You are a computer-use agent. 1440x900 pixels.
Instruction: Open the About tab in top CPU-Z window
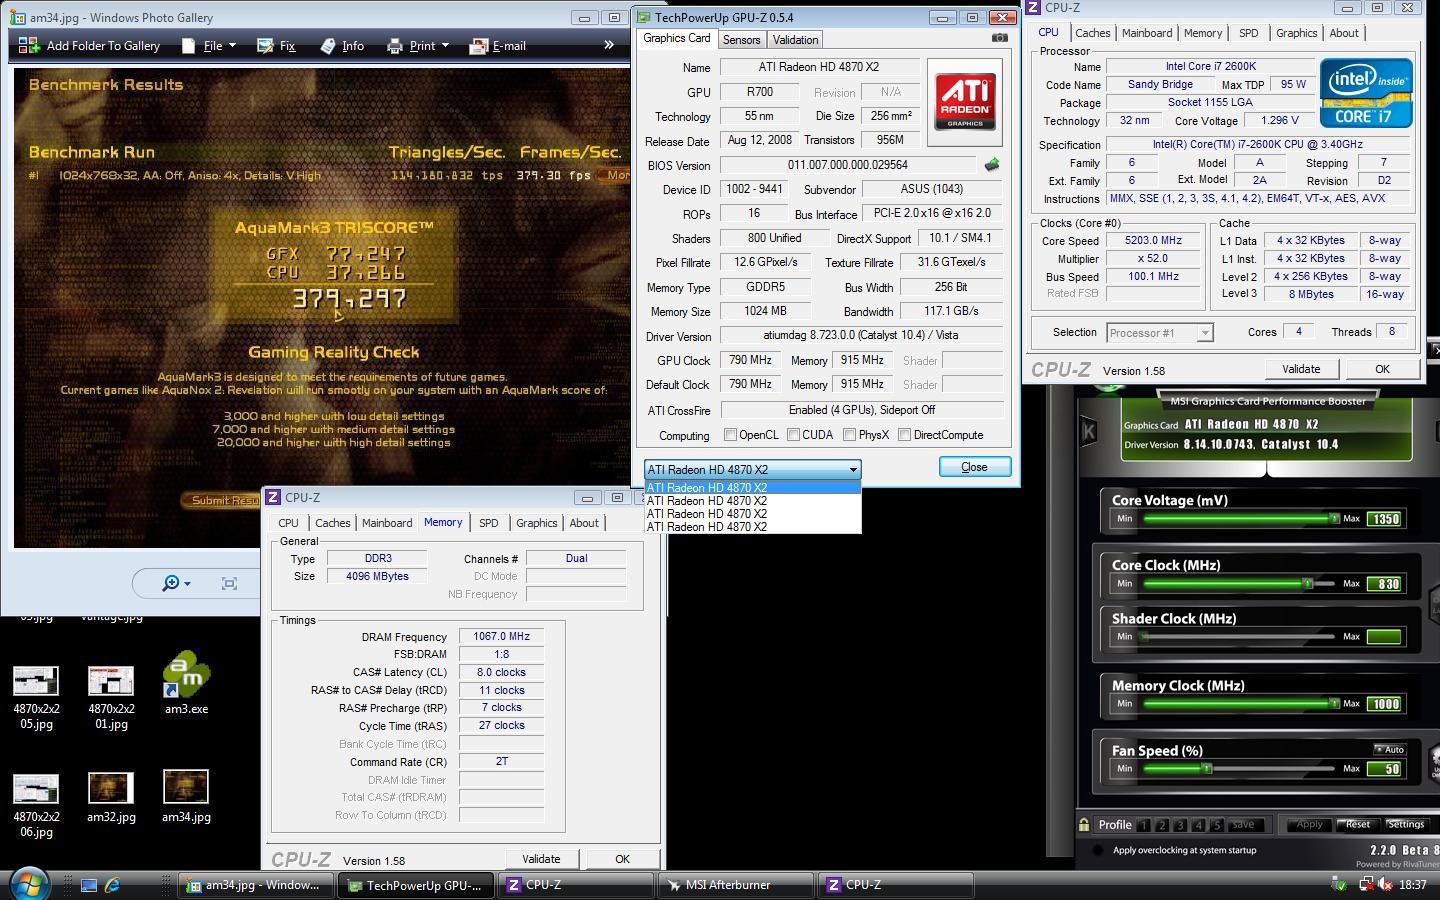click(x=1344, y=33)
